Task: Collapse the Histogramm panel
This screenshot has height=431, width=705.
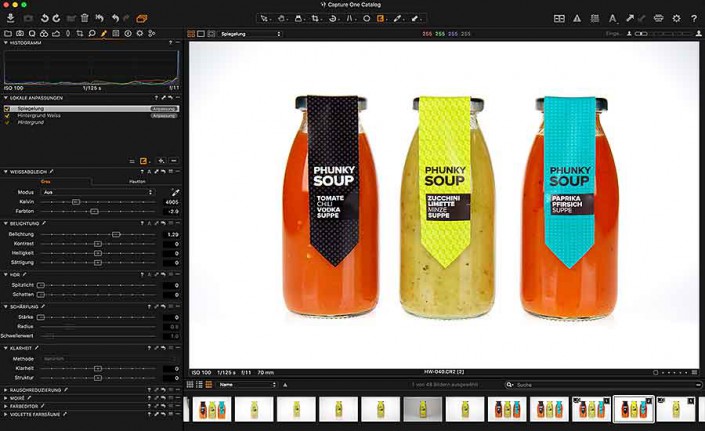Action: point(5,43)
